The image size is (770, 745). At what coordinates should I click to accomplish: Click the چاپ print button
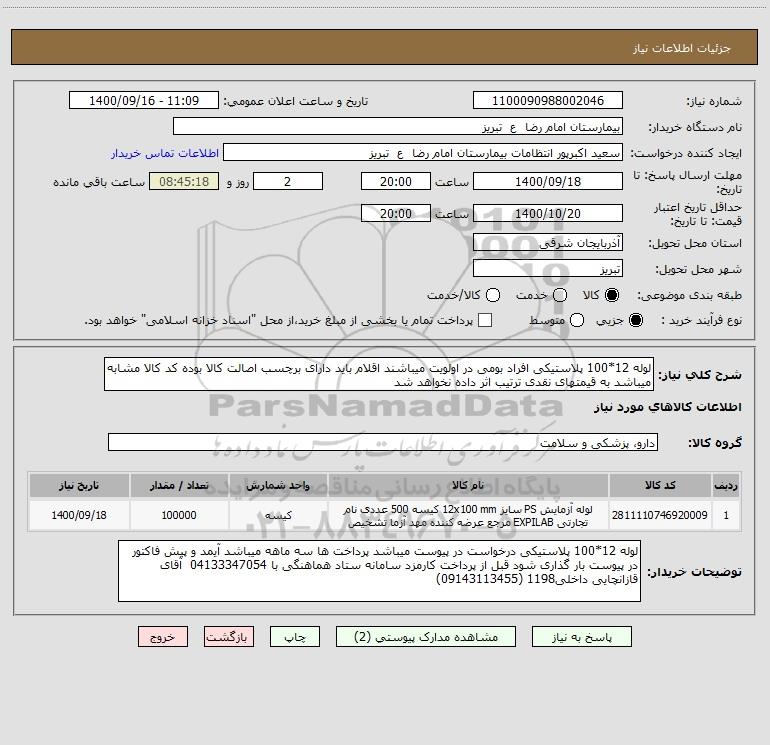click(295, 637)
